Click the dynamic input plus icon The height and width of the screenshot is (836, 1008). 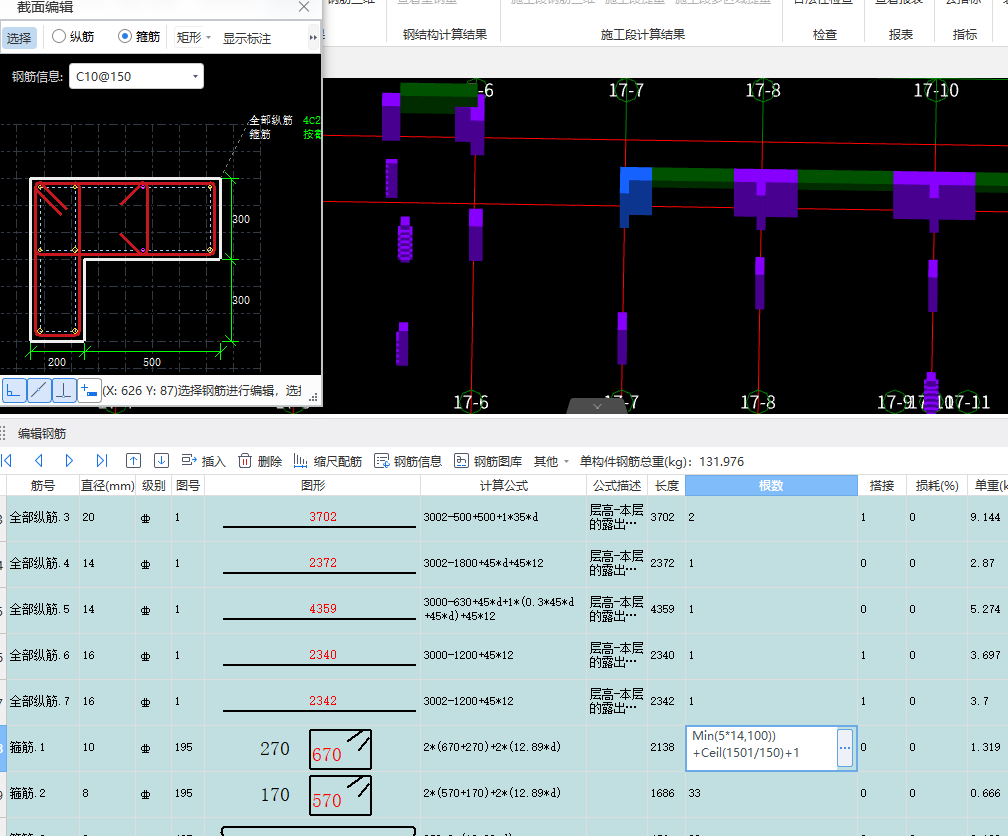coord(89,390)
